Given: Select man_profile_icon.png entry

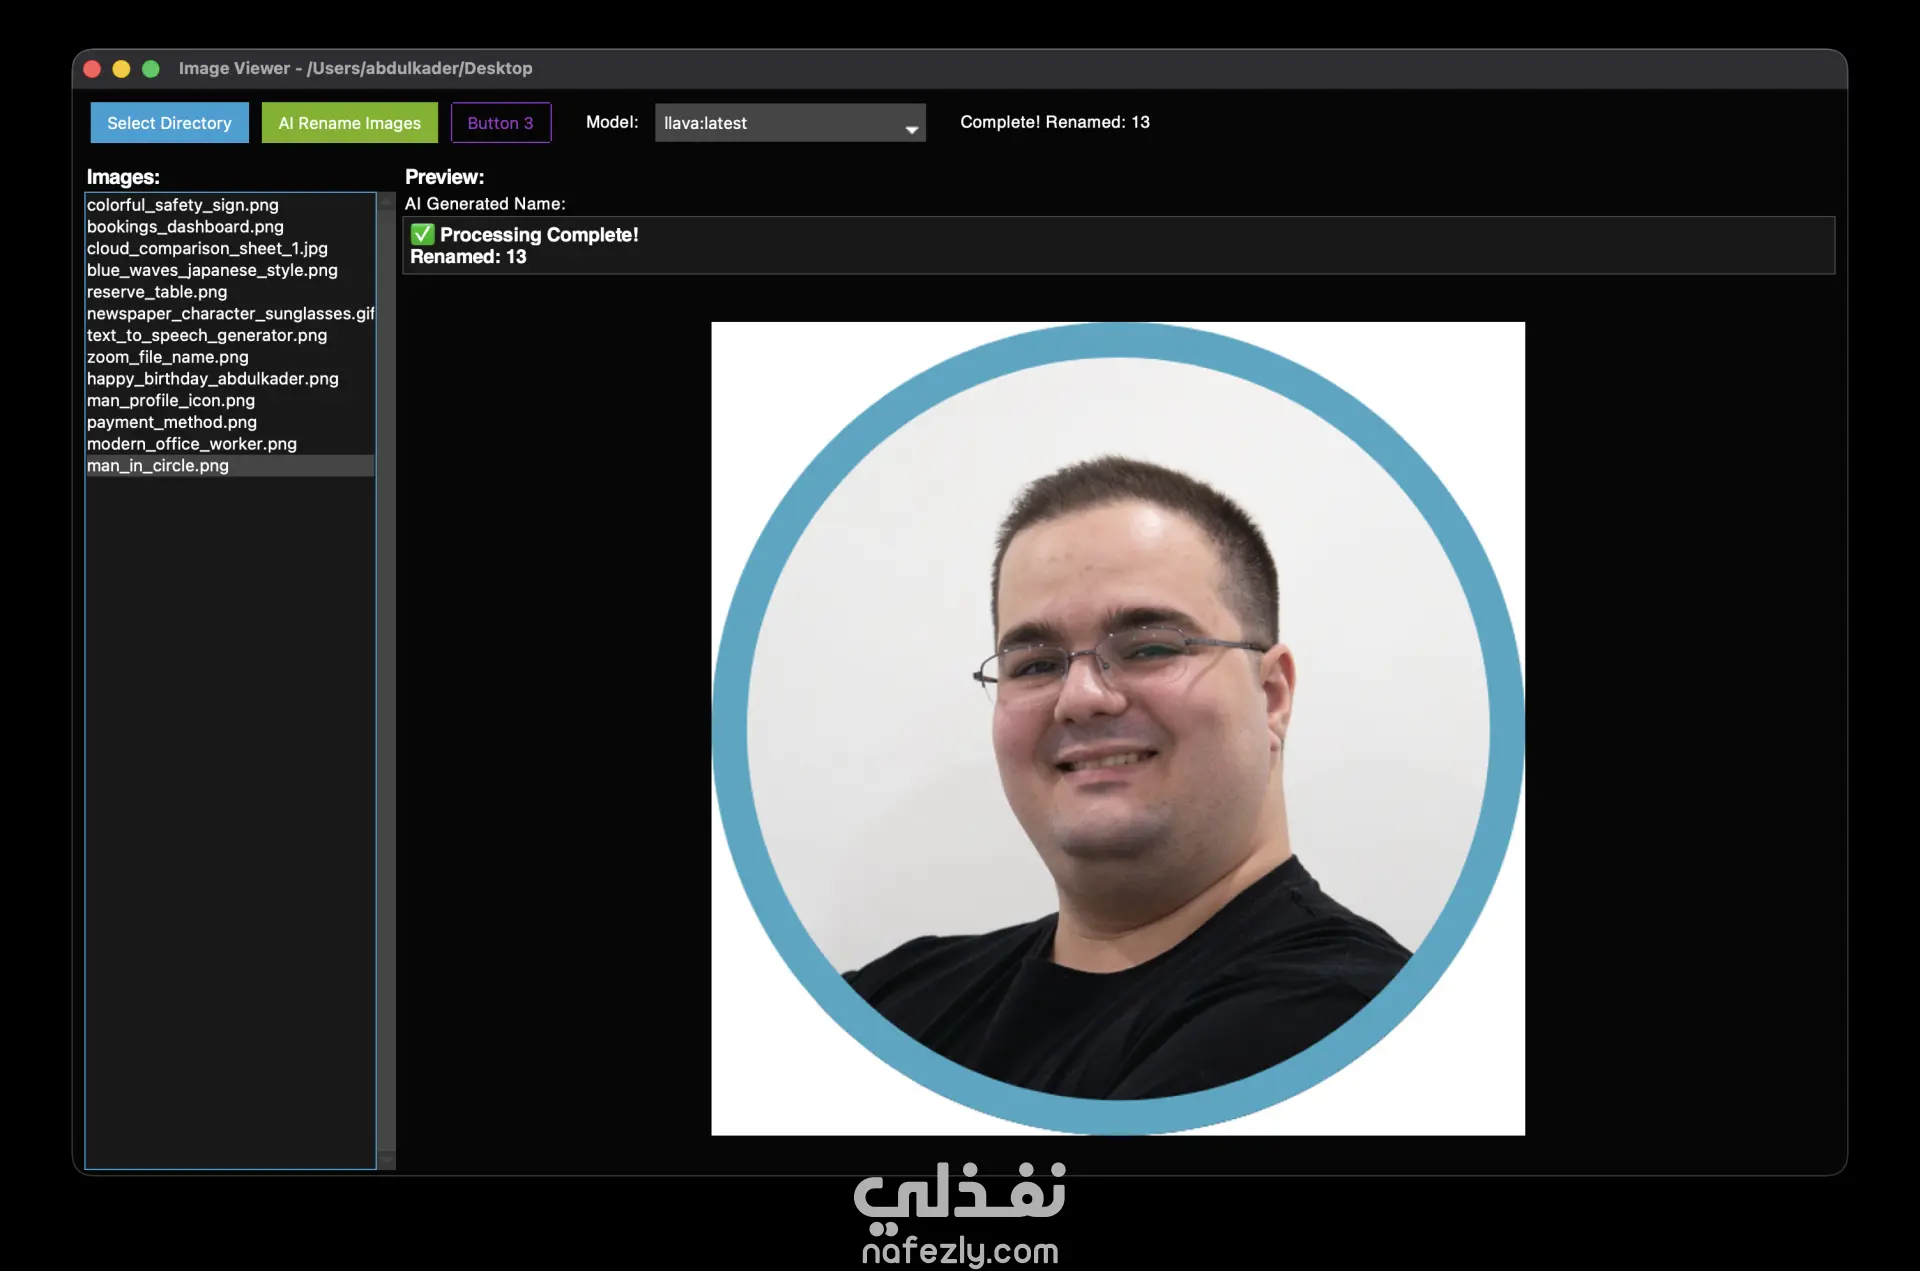Looking at the screenshot, I should [171, 401].
